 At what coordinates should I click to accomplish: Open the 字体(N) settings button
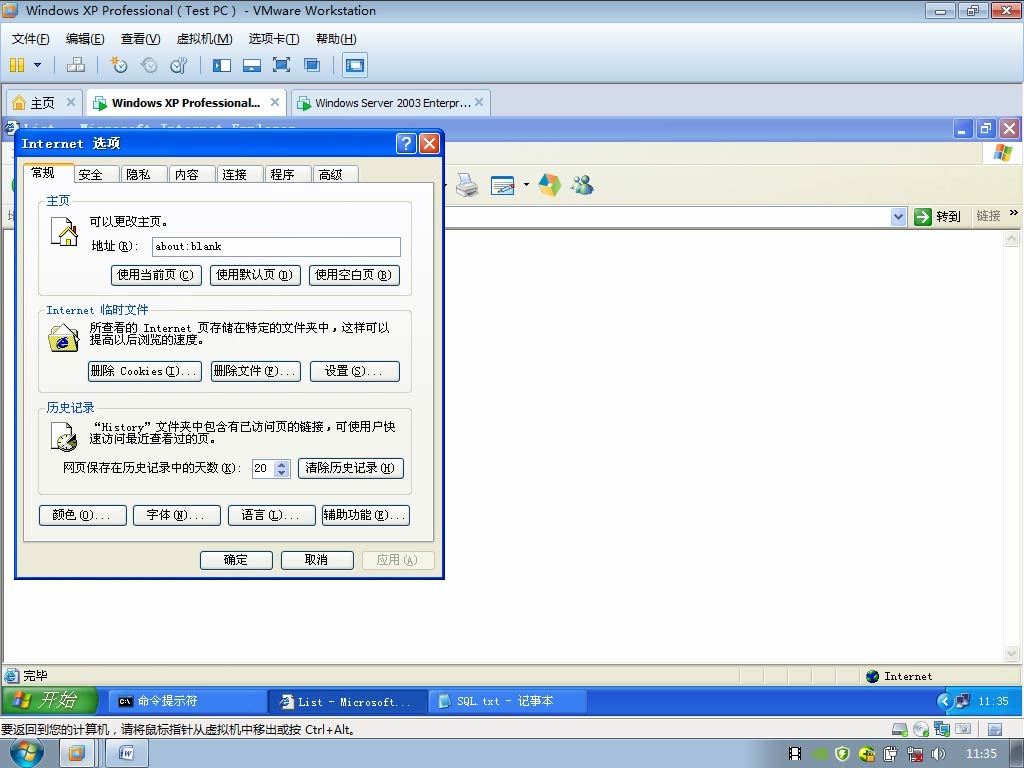coord(176,515)
